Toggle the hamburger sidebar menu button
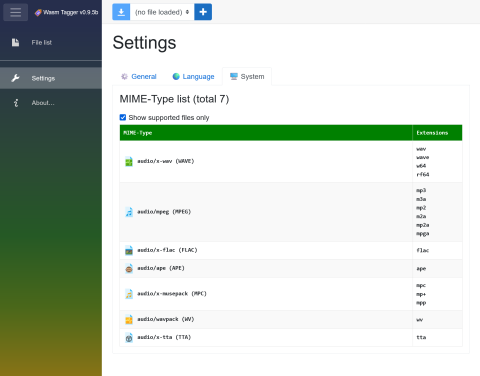 15,12
